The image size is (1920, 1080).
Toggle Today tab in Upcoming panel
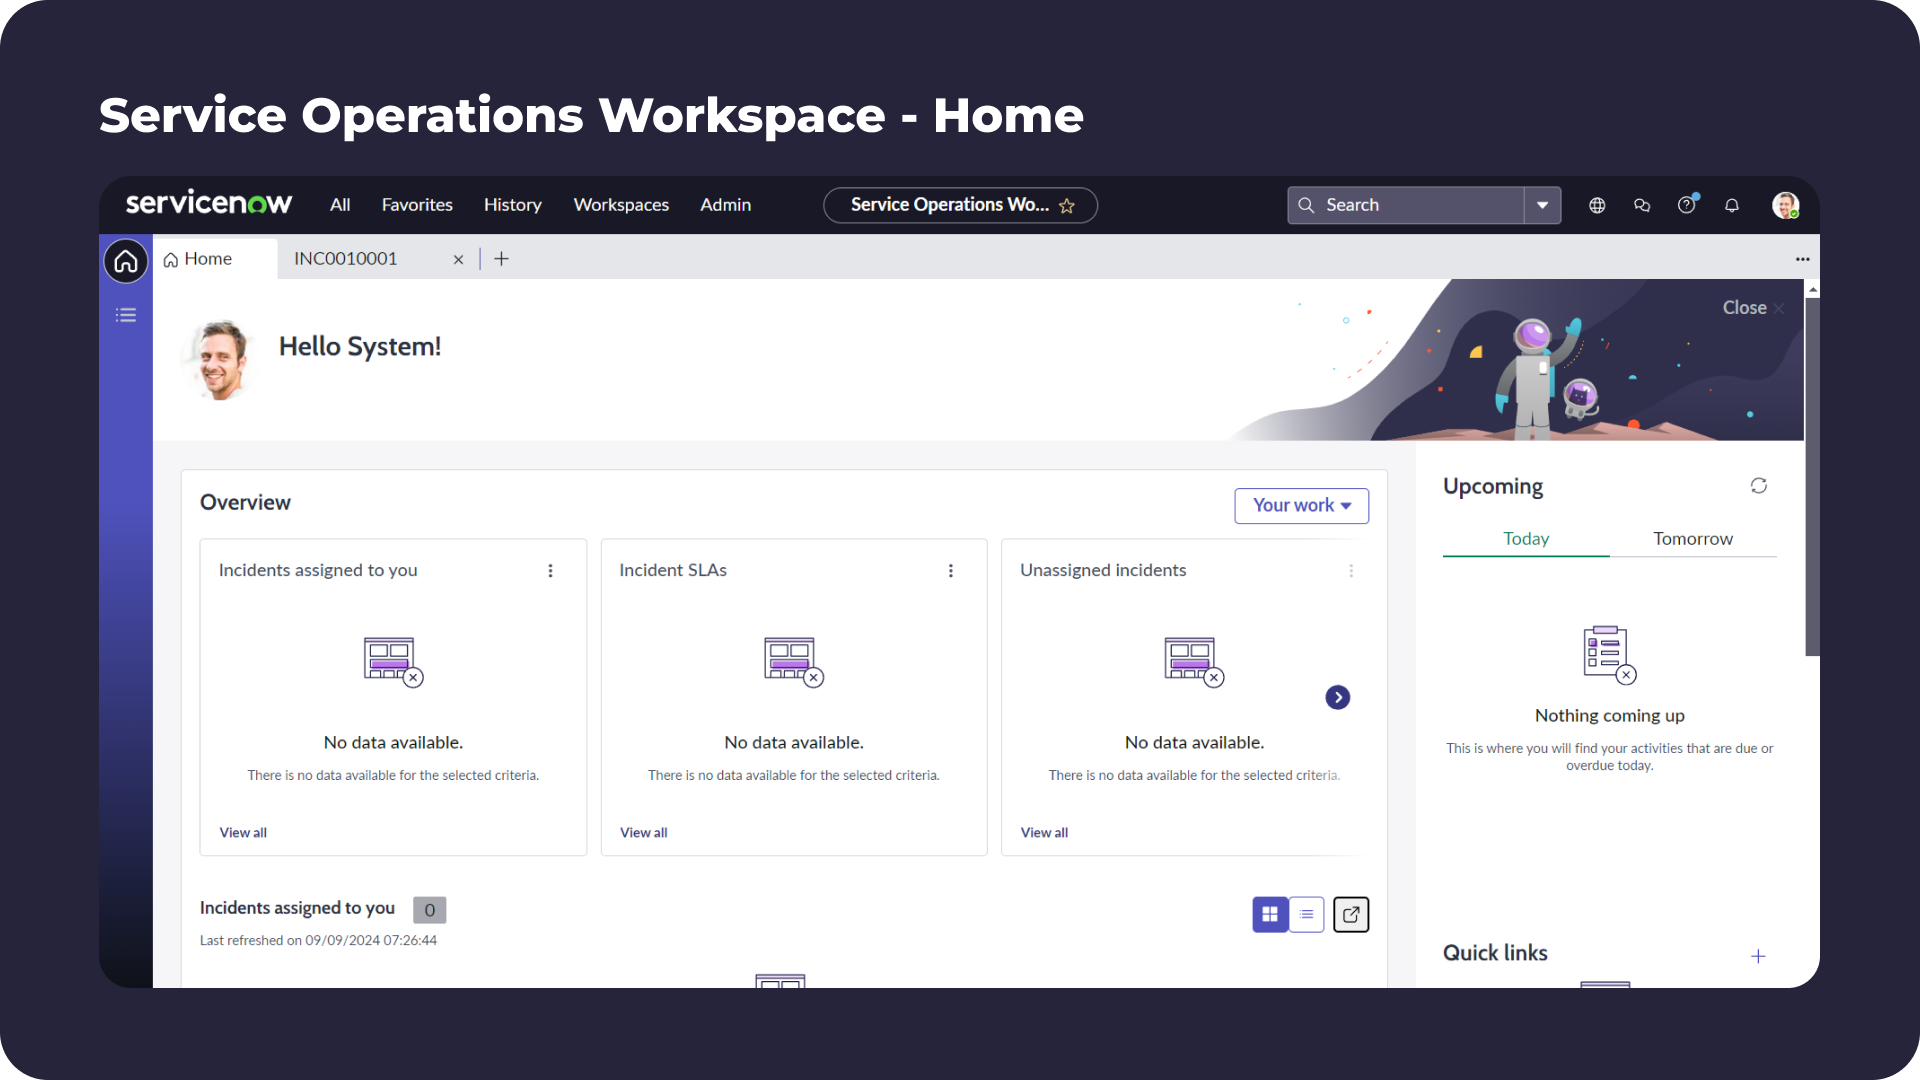coord(1526,537)
